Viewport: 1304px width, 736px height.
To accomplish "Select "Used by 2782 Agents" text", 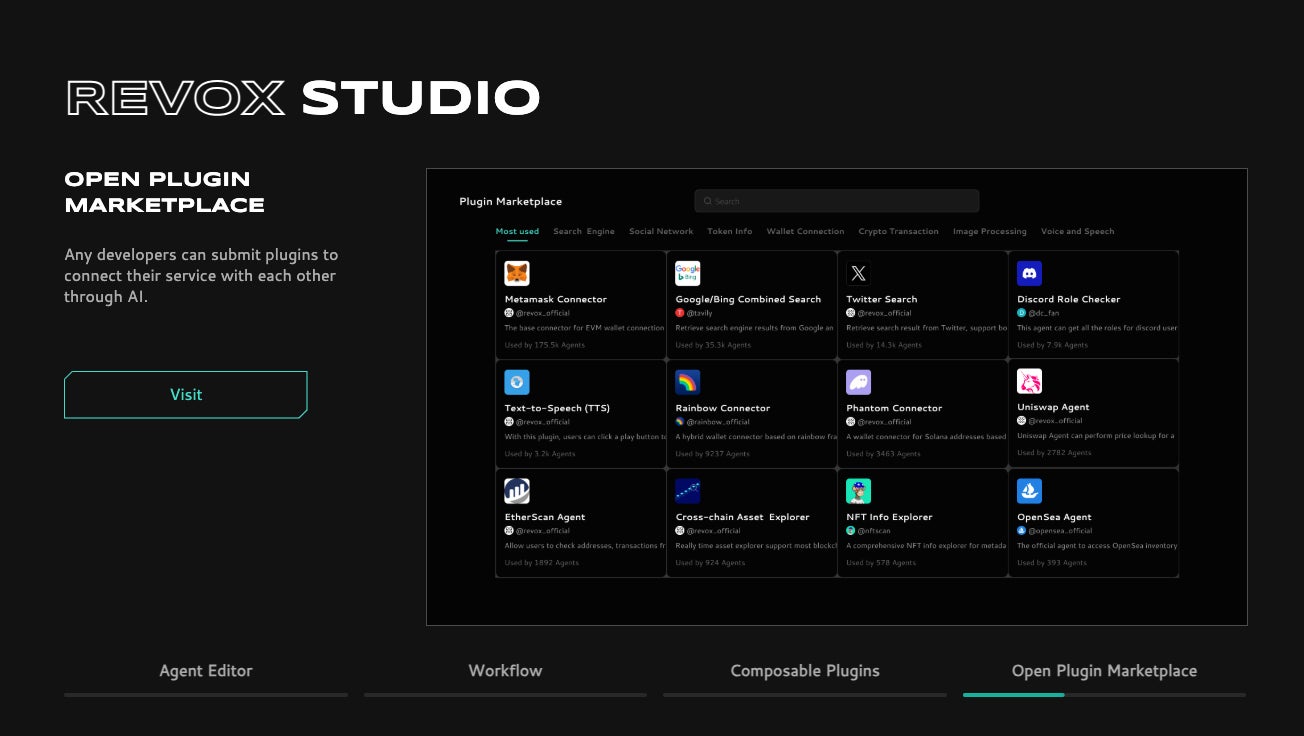I will [1054, 453].
